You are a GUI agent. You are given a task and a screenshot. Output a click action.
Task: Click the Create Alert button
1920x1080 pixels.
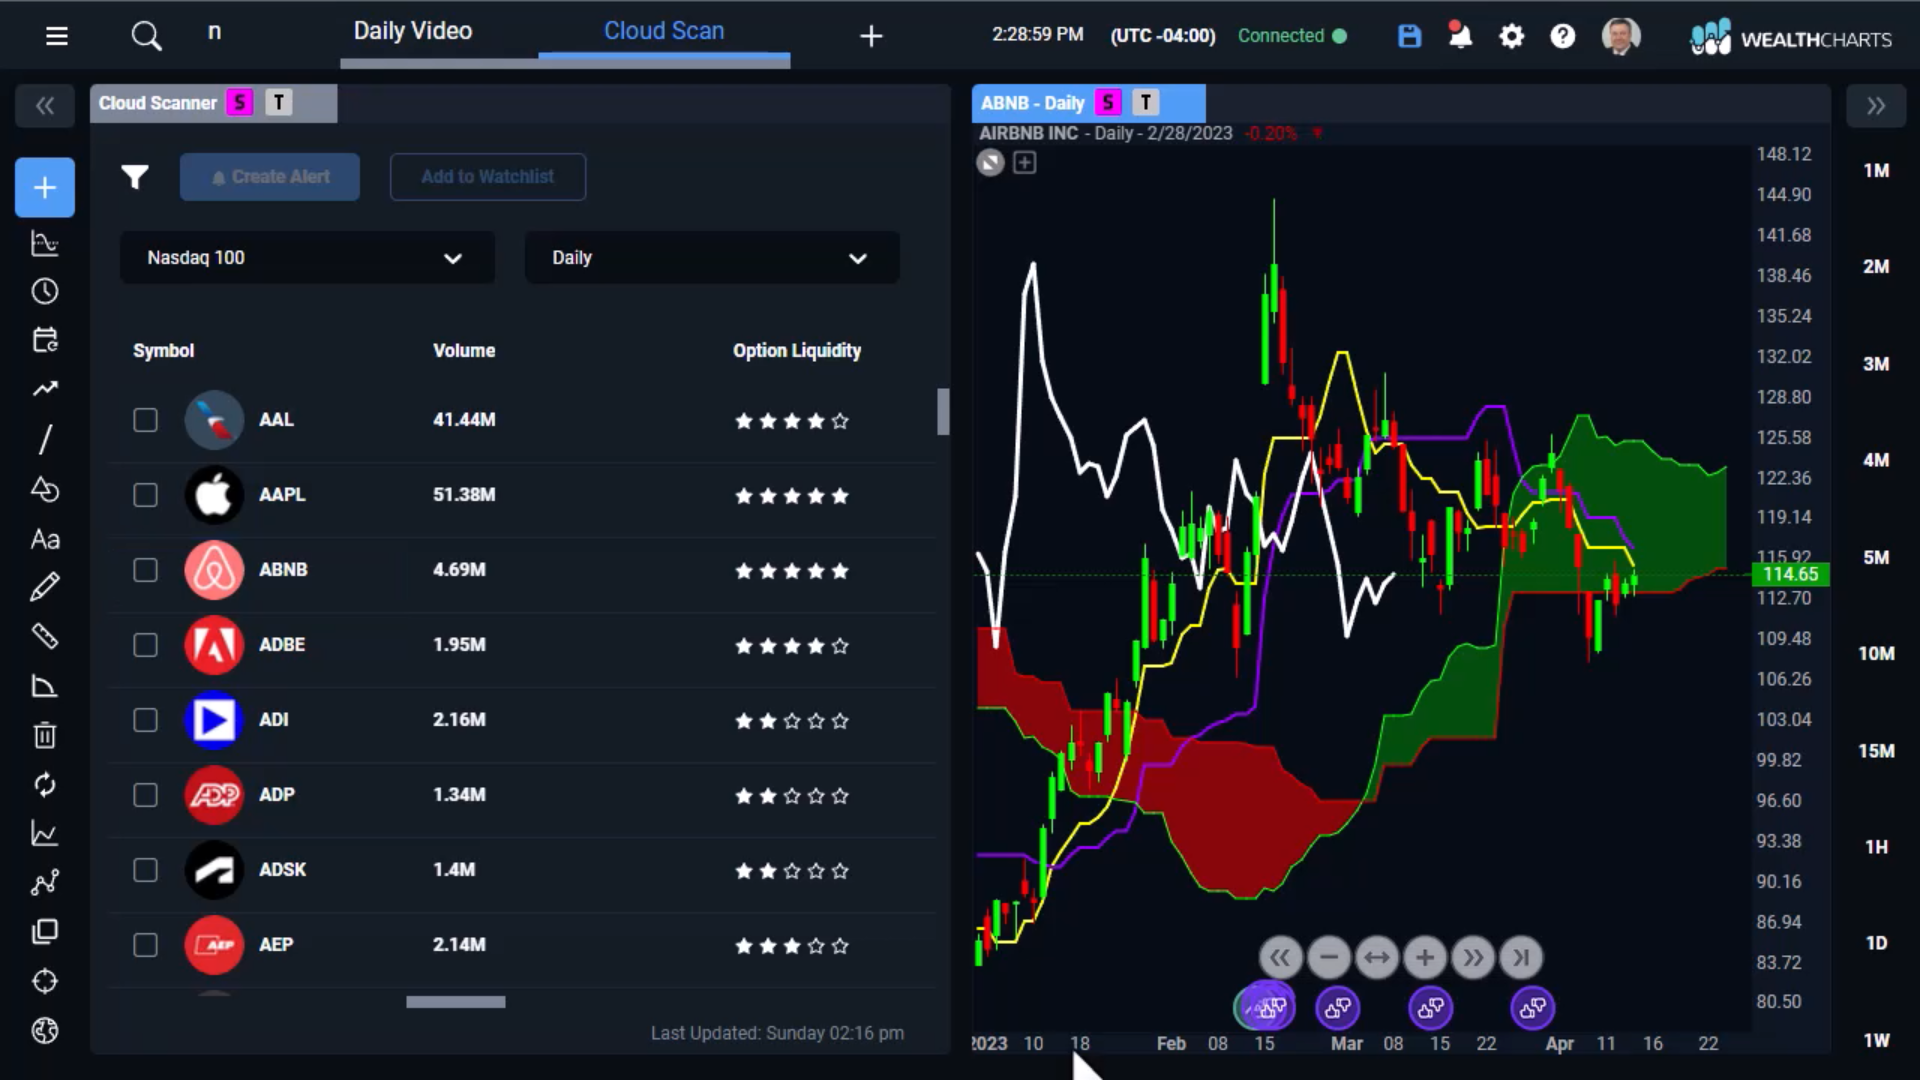point(270,177)
